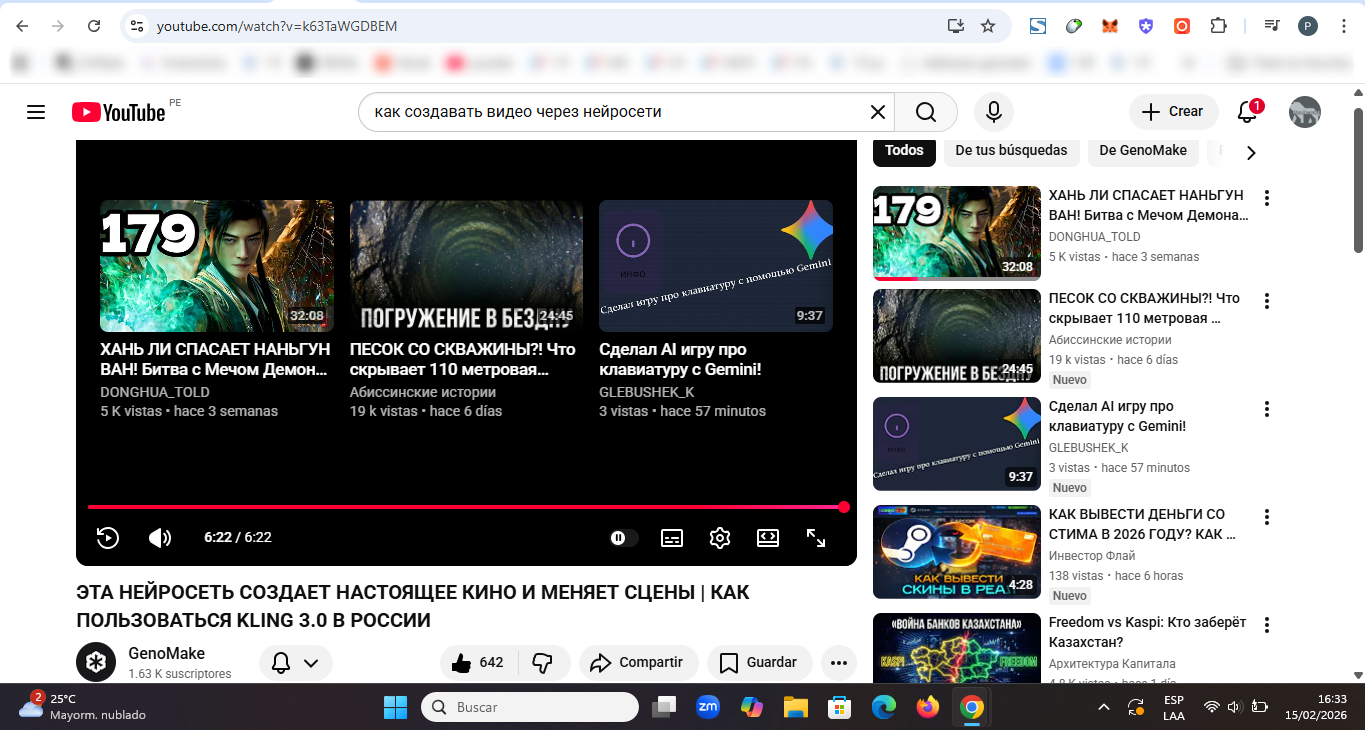Open options for ПЕСОК СО СКВАЖИНЫ video
The width and height of the screenshot is (1365, 730).
(x=1267, y=301)
